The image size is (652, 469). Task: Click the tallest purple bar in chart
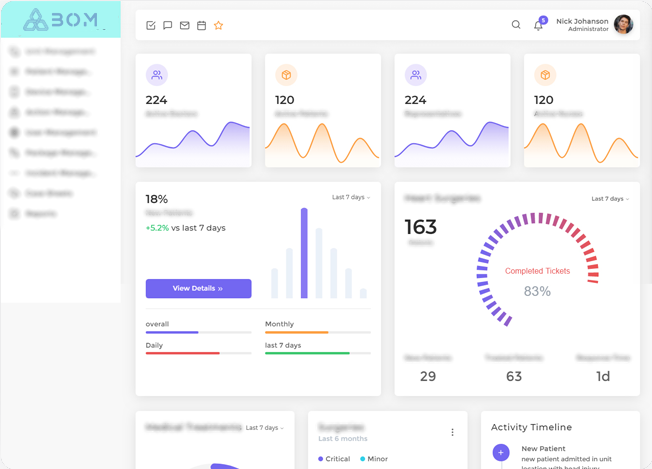coord(304,253)
